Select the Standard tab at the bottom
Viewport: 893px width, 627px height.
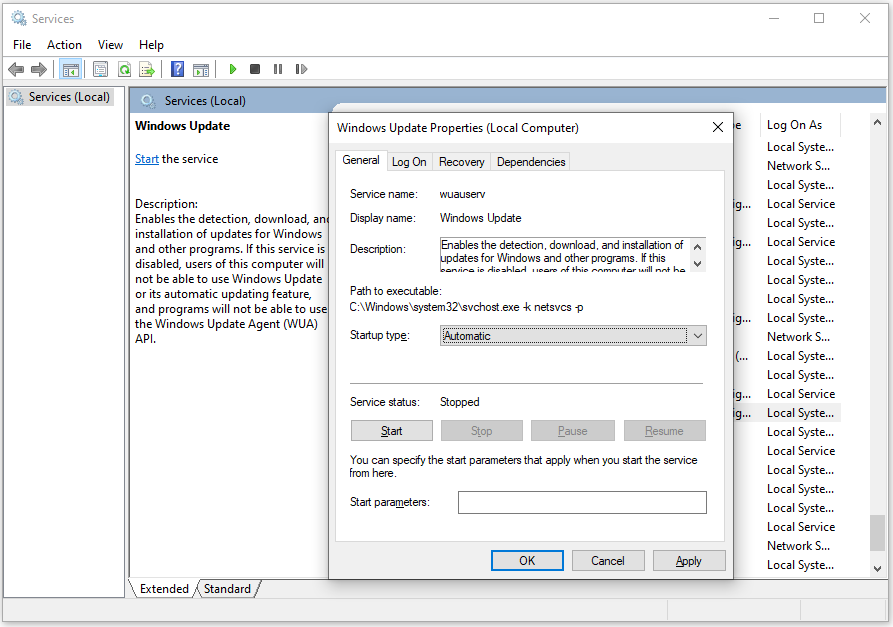(227, 589)
